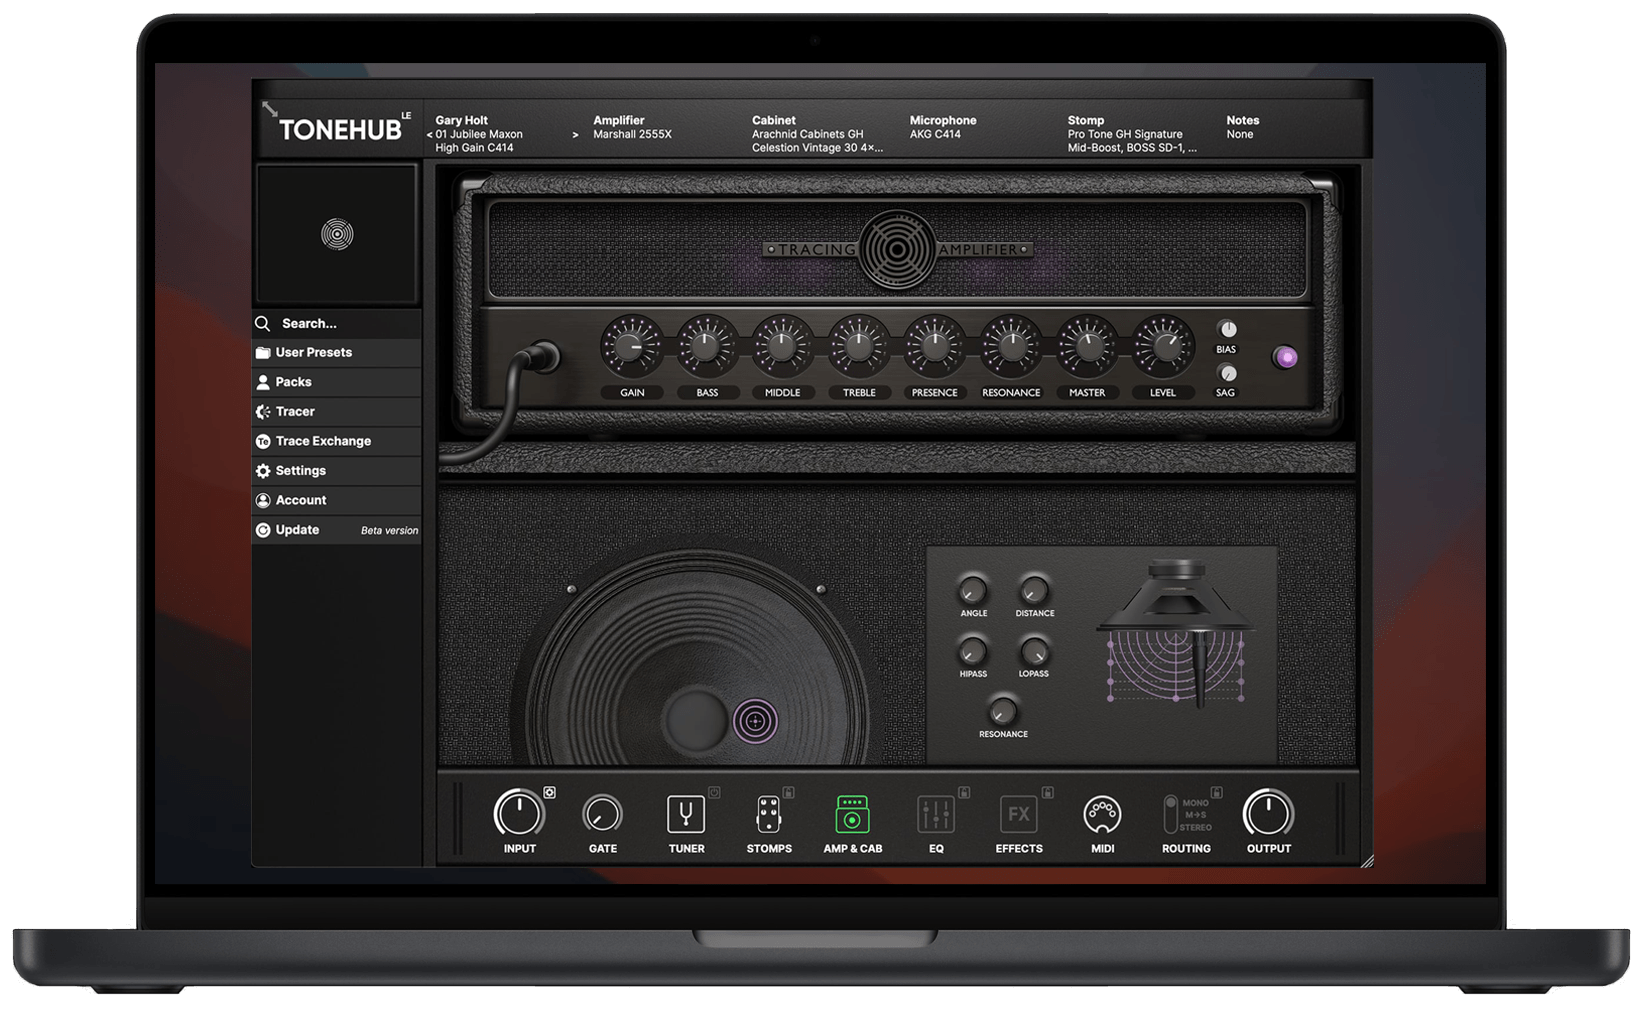Screen dimensions: 1642x1012
Task: Open the Microphone AKG C414 selector
Action: 943,127
